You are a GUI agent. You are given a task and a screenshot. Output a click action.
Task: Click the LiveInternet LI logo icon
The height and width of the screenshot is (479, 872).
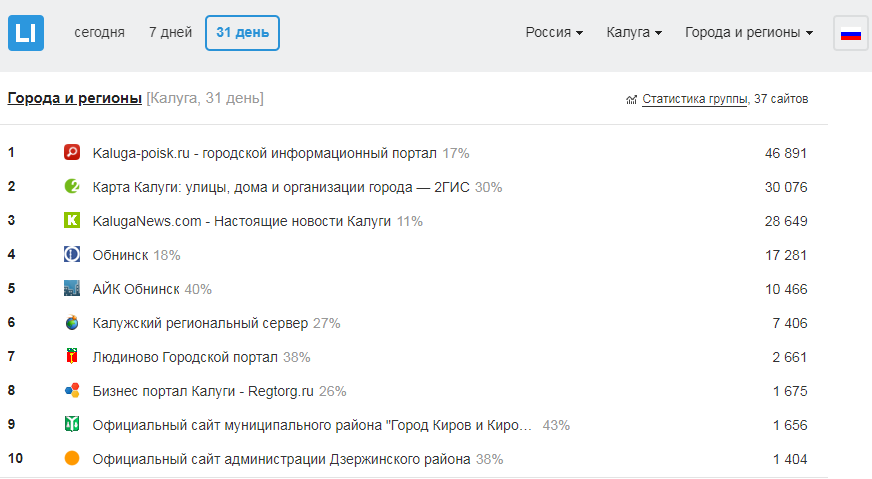(26, 32)
